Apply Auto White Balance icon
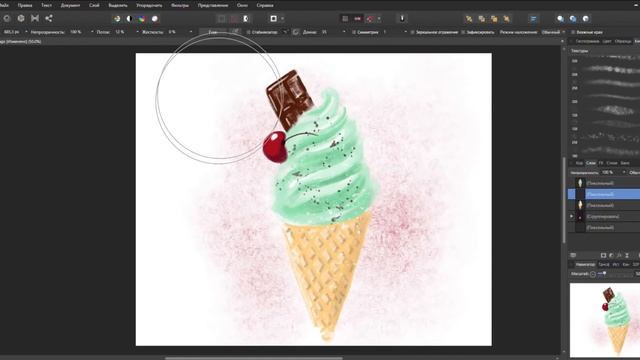Image resolution: width=640 pixels, height=360 pixels. (x=155, y=19)
